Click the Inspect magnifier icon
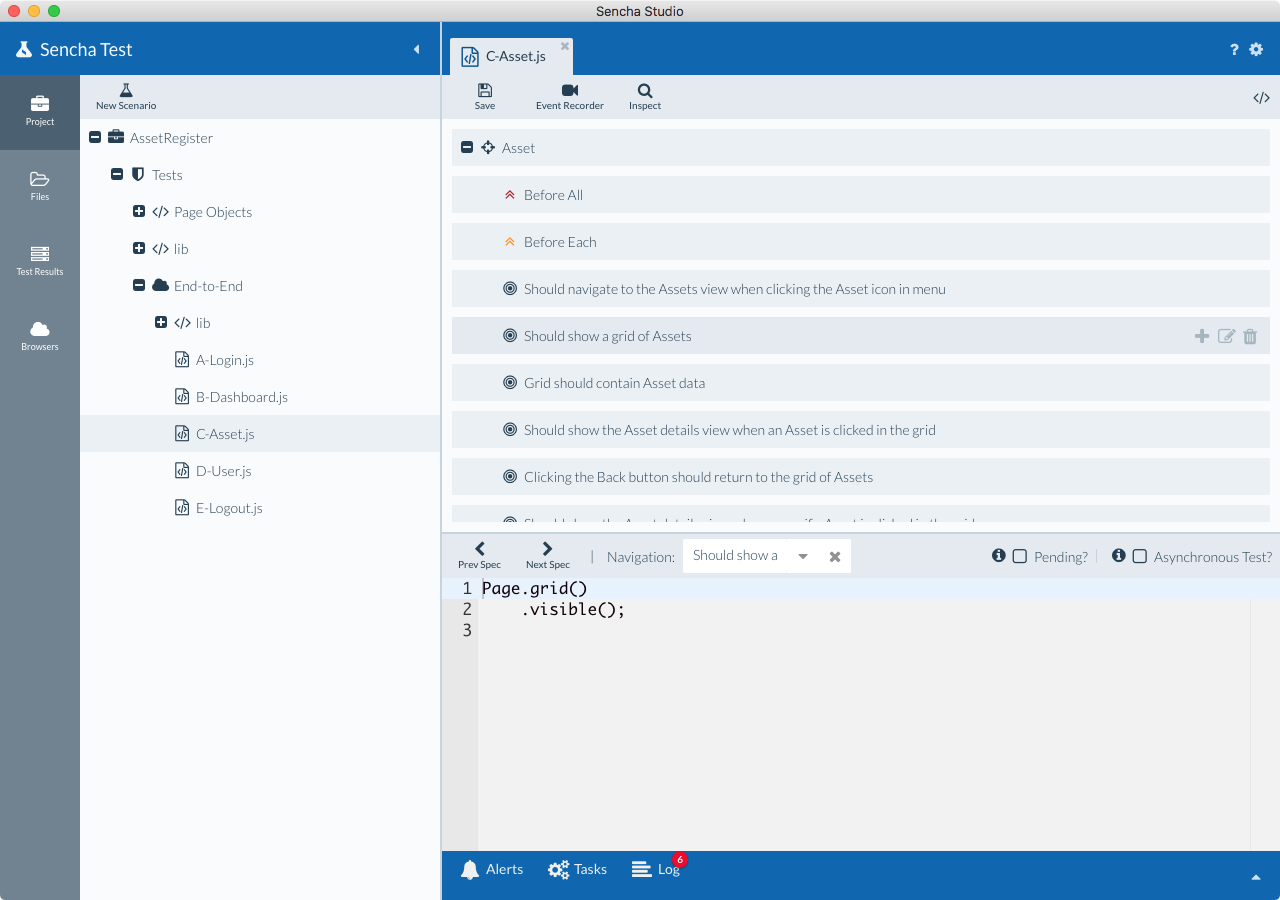This screenshot has width=1280, height=900. click(x=645, y=91)
